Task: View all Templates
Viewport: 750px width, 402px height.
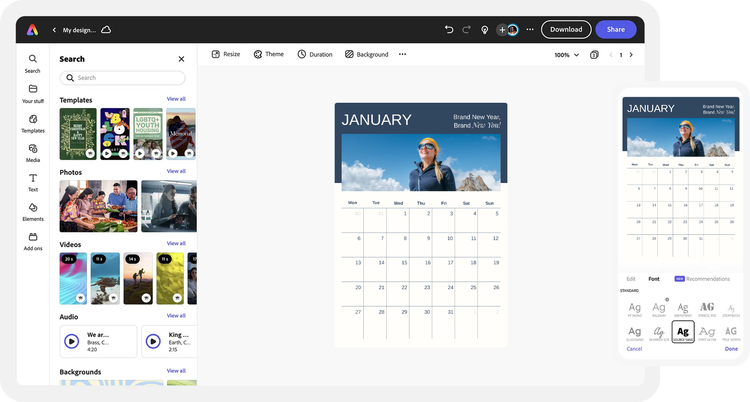Action: pyautogui.click(x=176, y=99)
